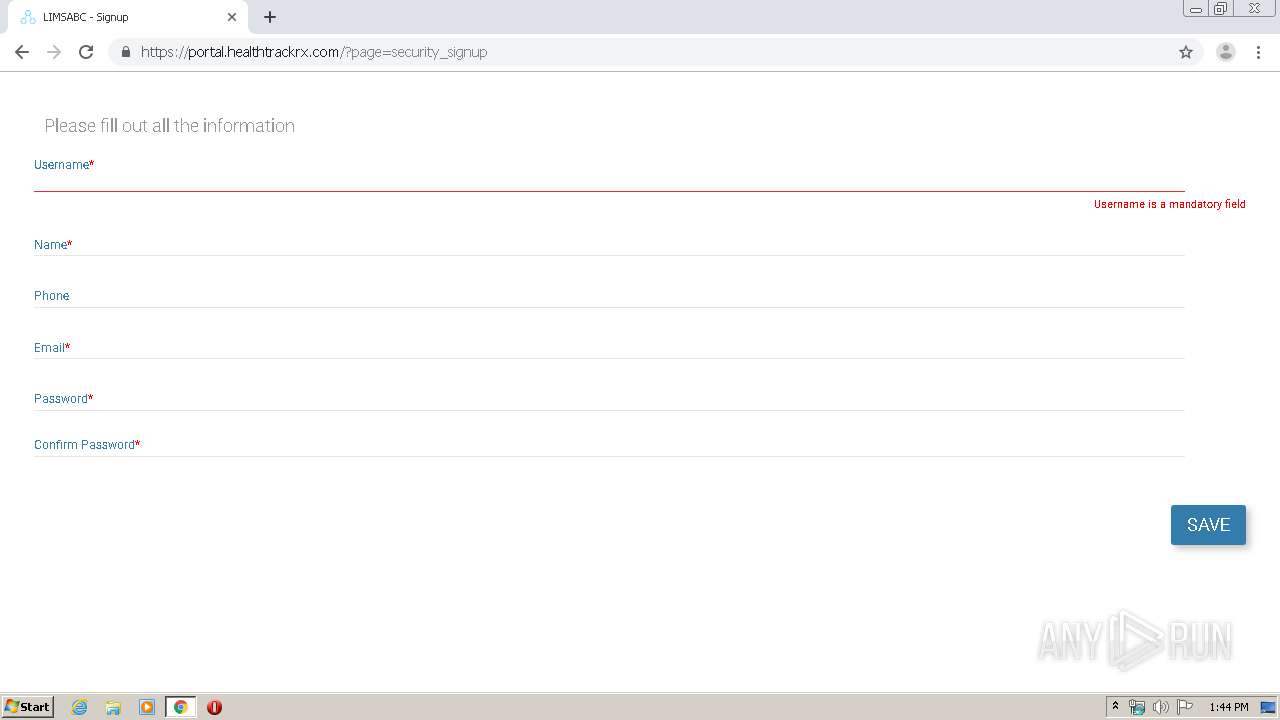This screenshot has width=1280, height=720.
Task: Reload the signup page
Action: tap(86, 52)
